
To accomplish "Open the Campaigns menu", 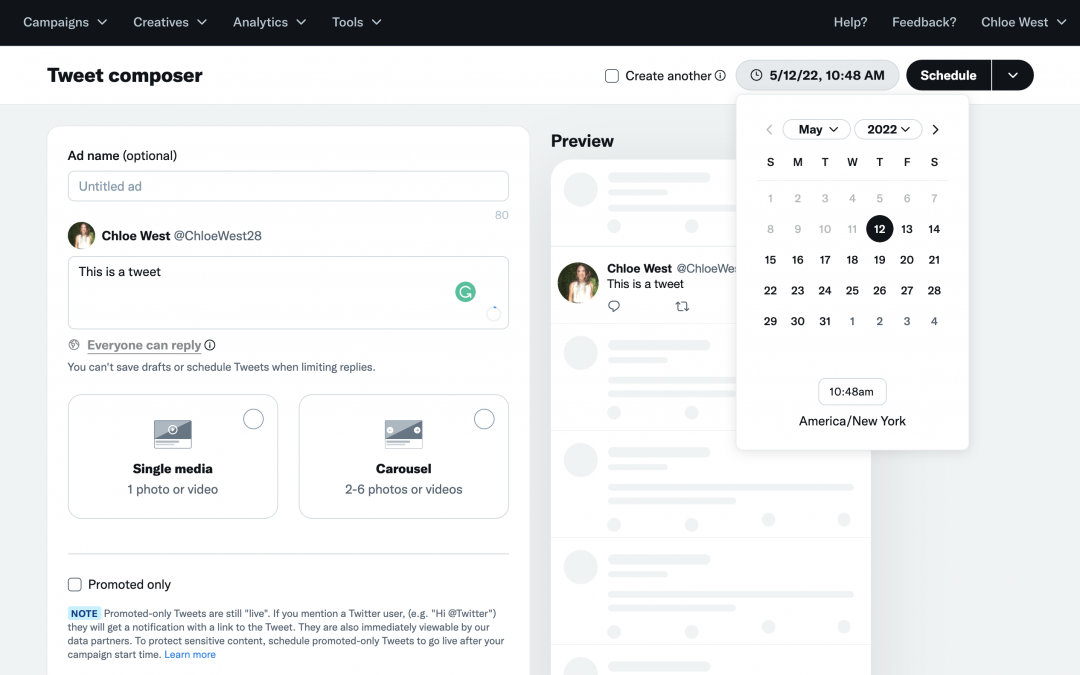I will pos(65,22).
